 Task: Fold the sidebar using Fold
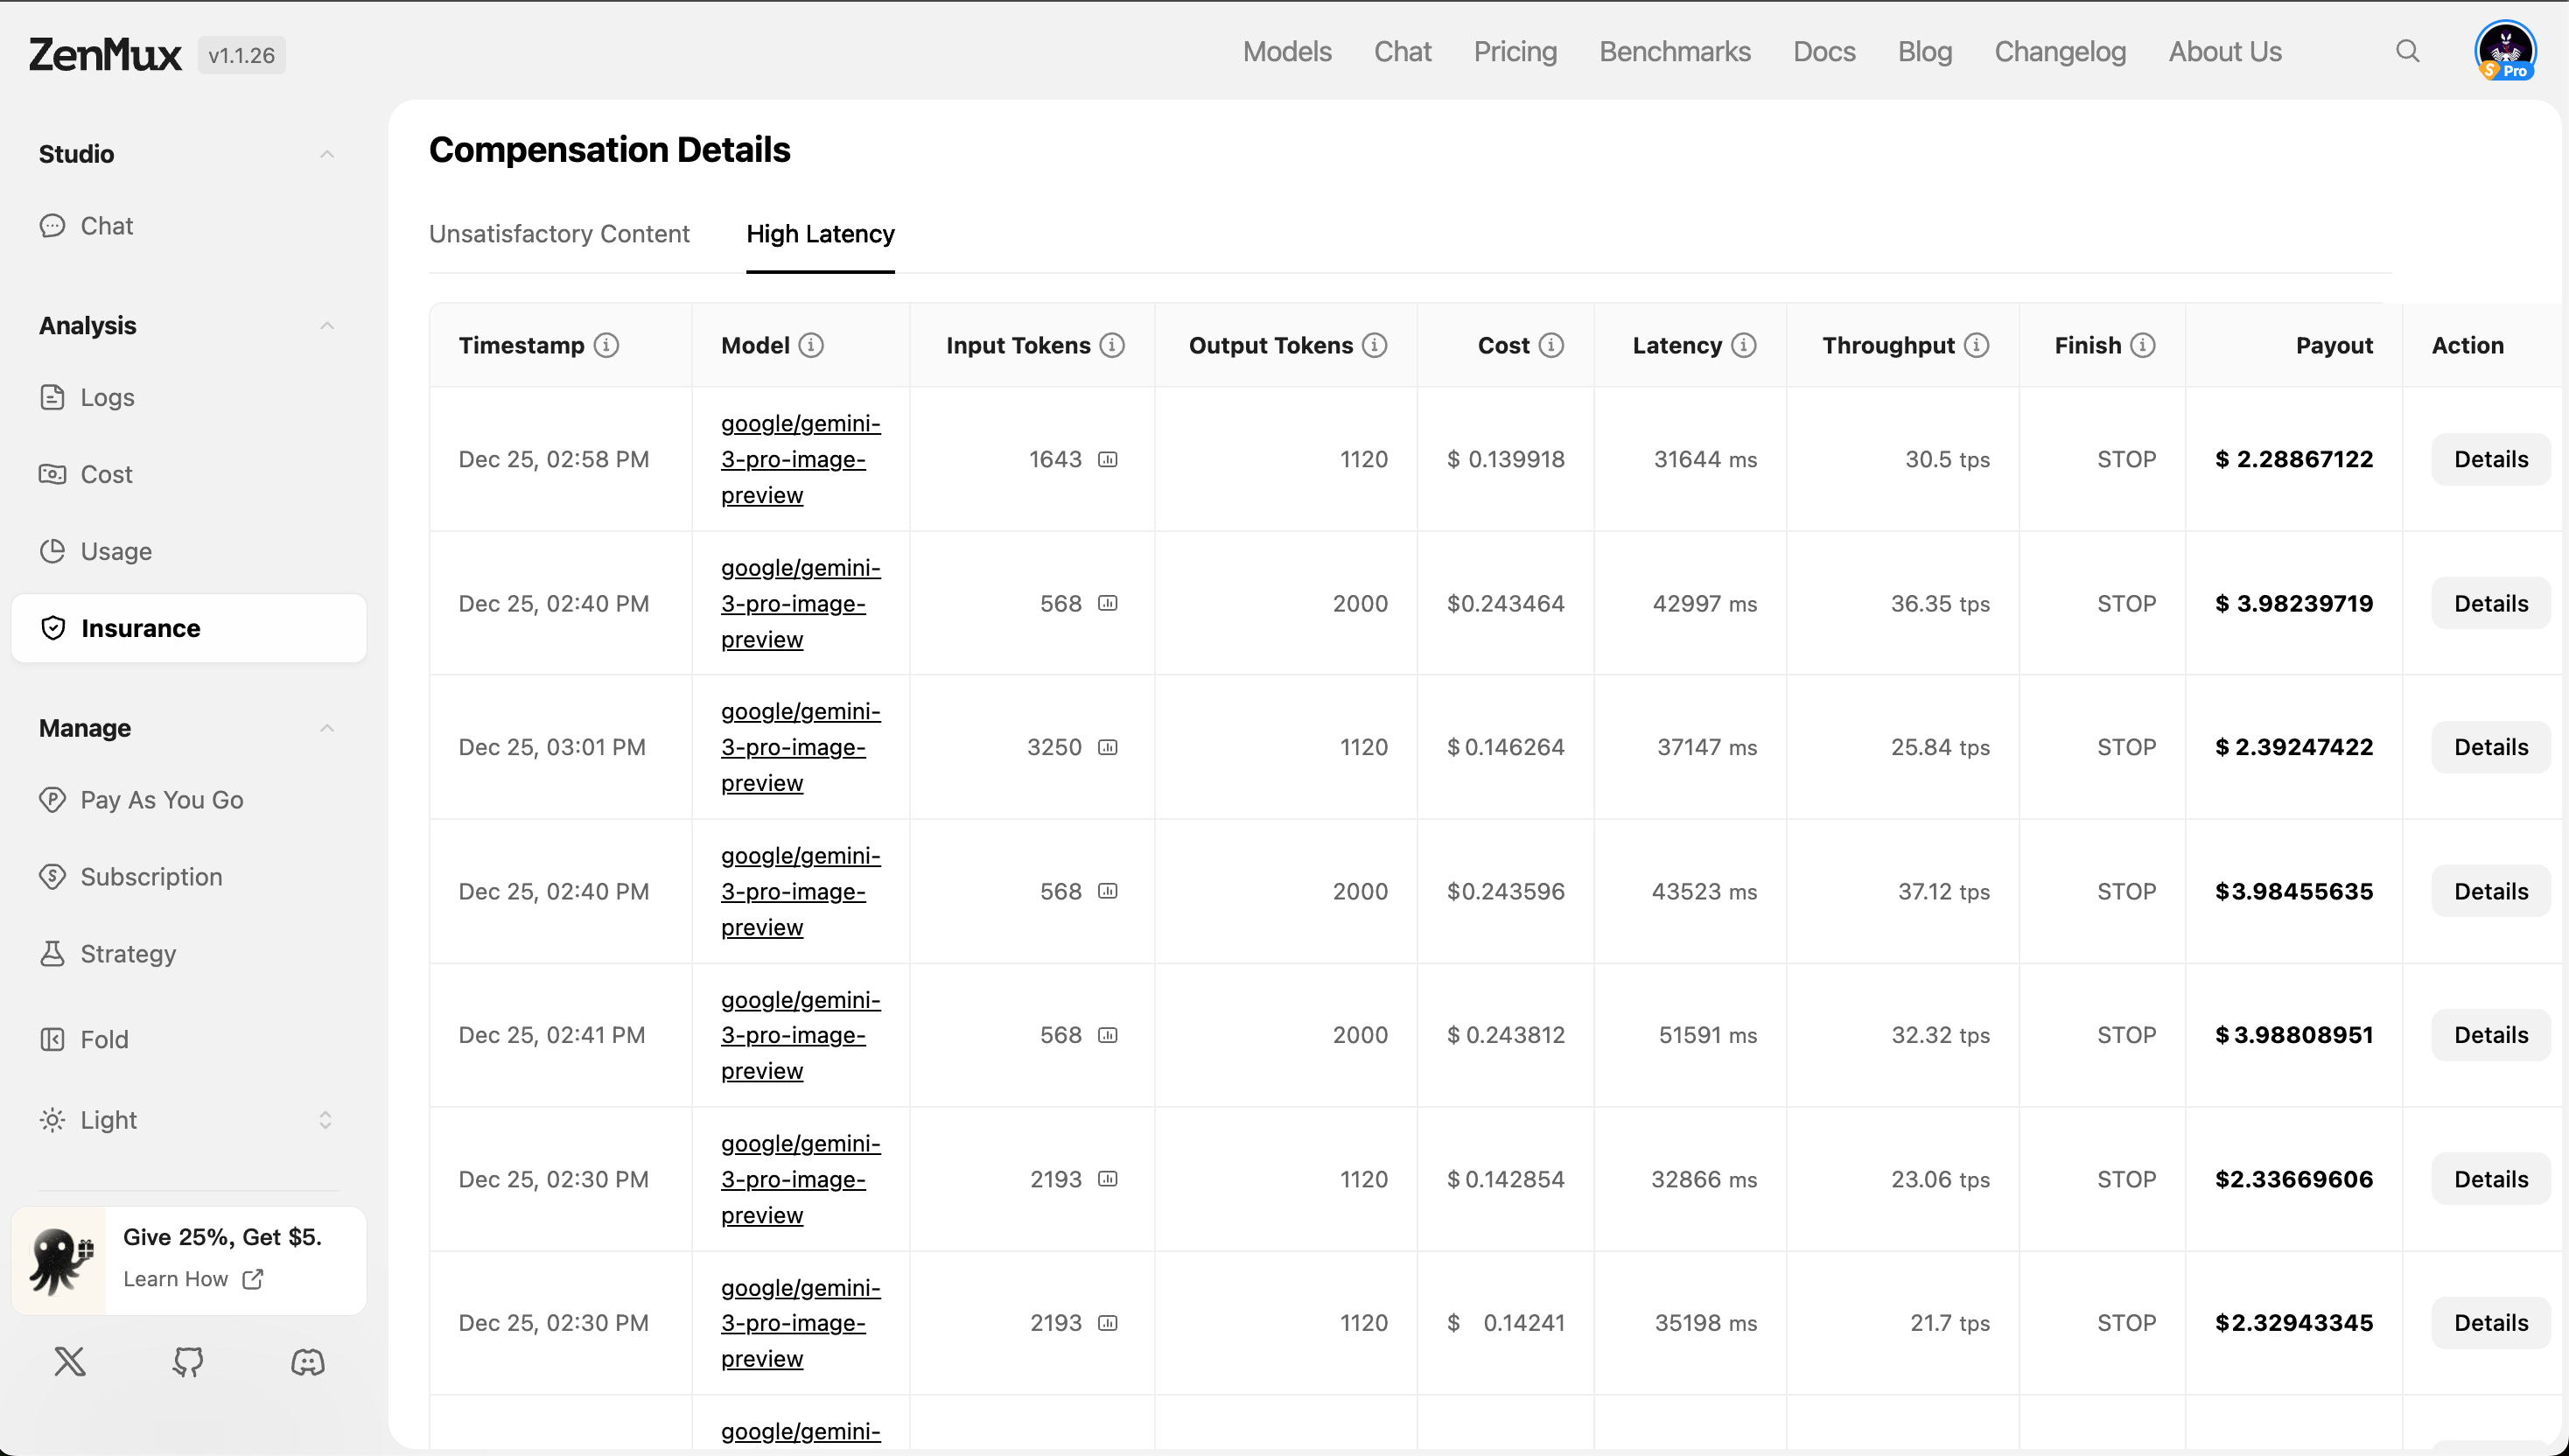tap(103, 1040)
